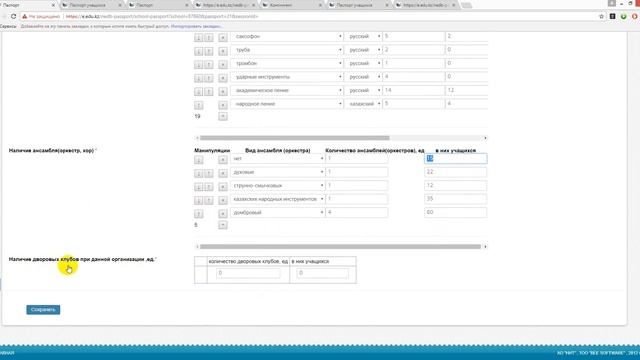Screen dimensions: 640x360
Task: Move the духовые ensemble row down
Action: point(199,173)
